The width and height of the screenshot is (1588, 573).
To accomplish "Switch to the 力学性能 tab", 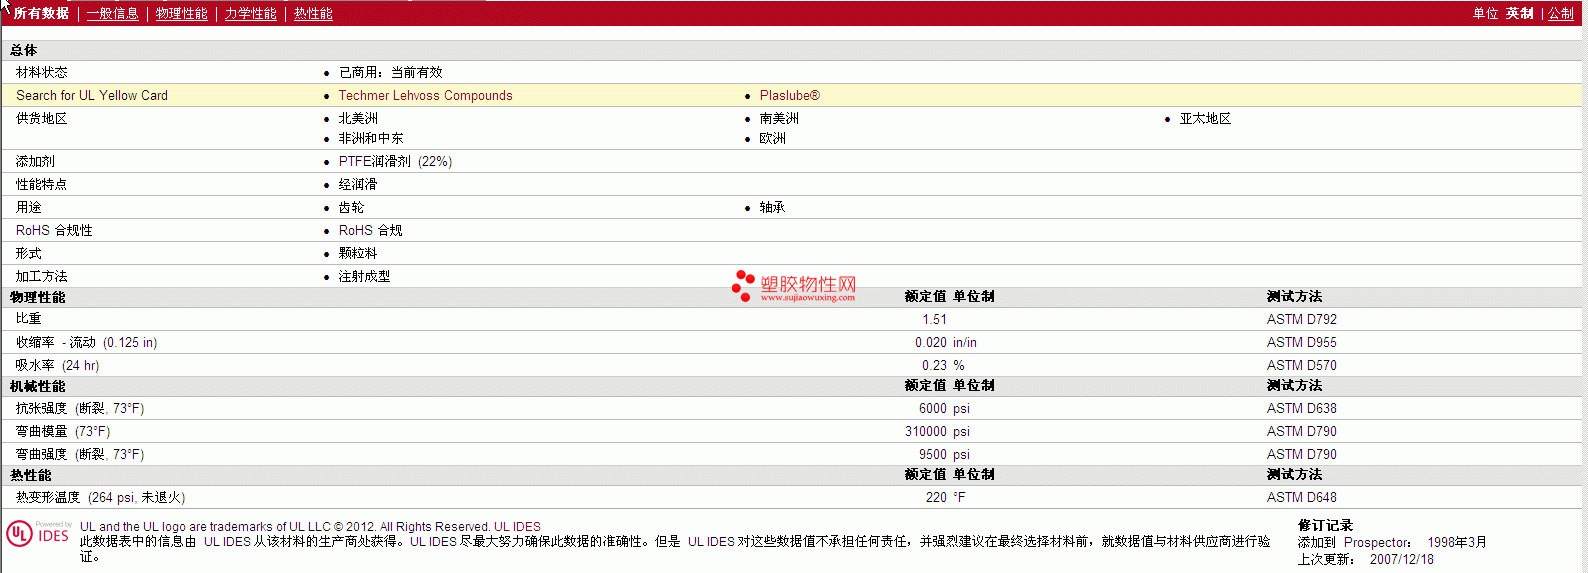I will [x=251, y=13].
